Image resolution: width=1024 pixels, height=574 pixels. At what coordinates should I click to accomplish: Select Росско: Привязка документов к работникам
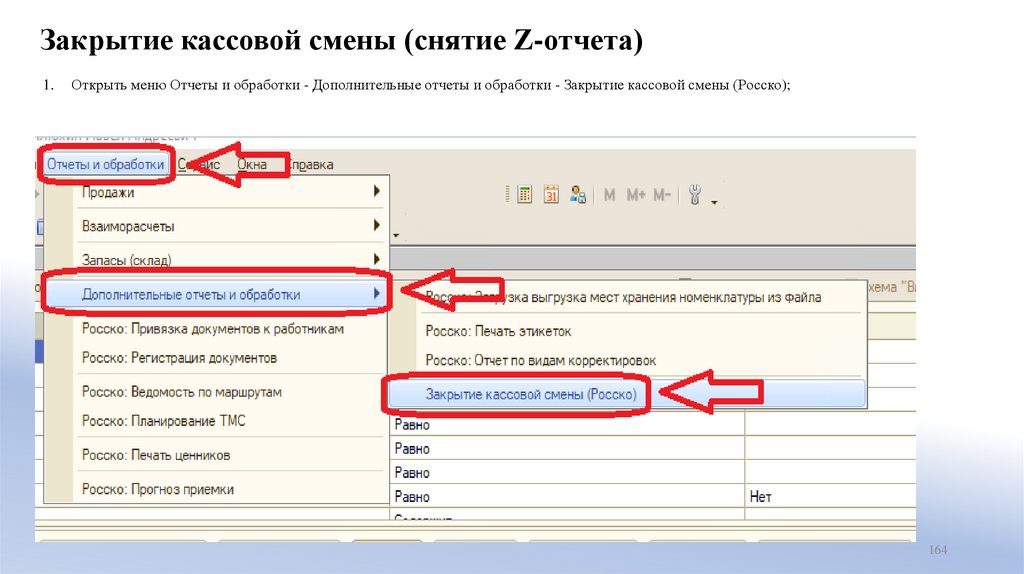point(216,328)
